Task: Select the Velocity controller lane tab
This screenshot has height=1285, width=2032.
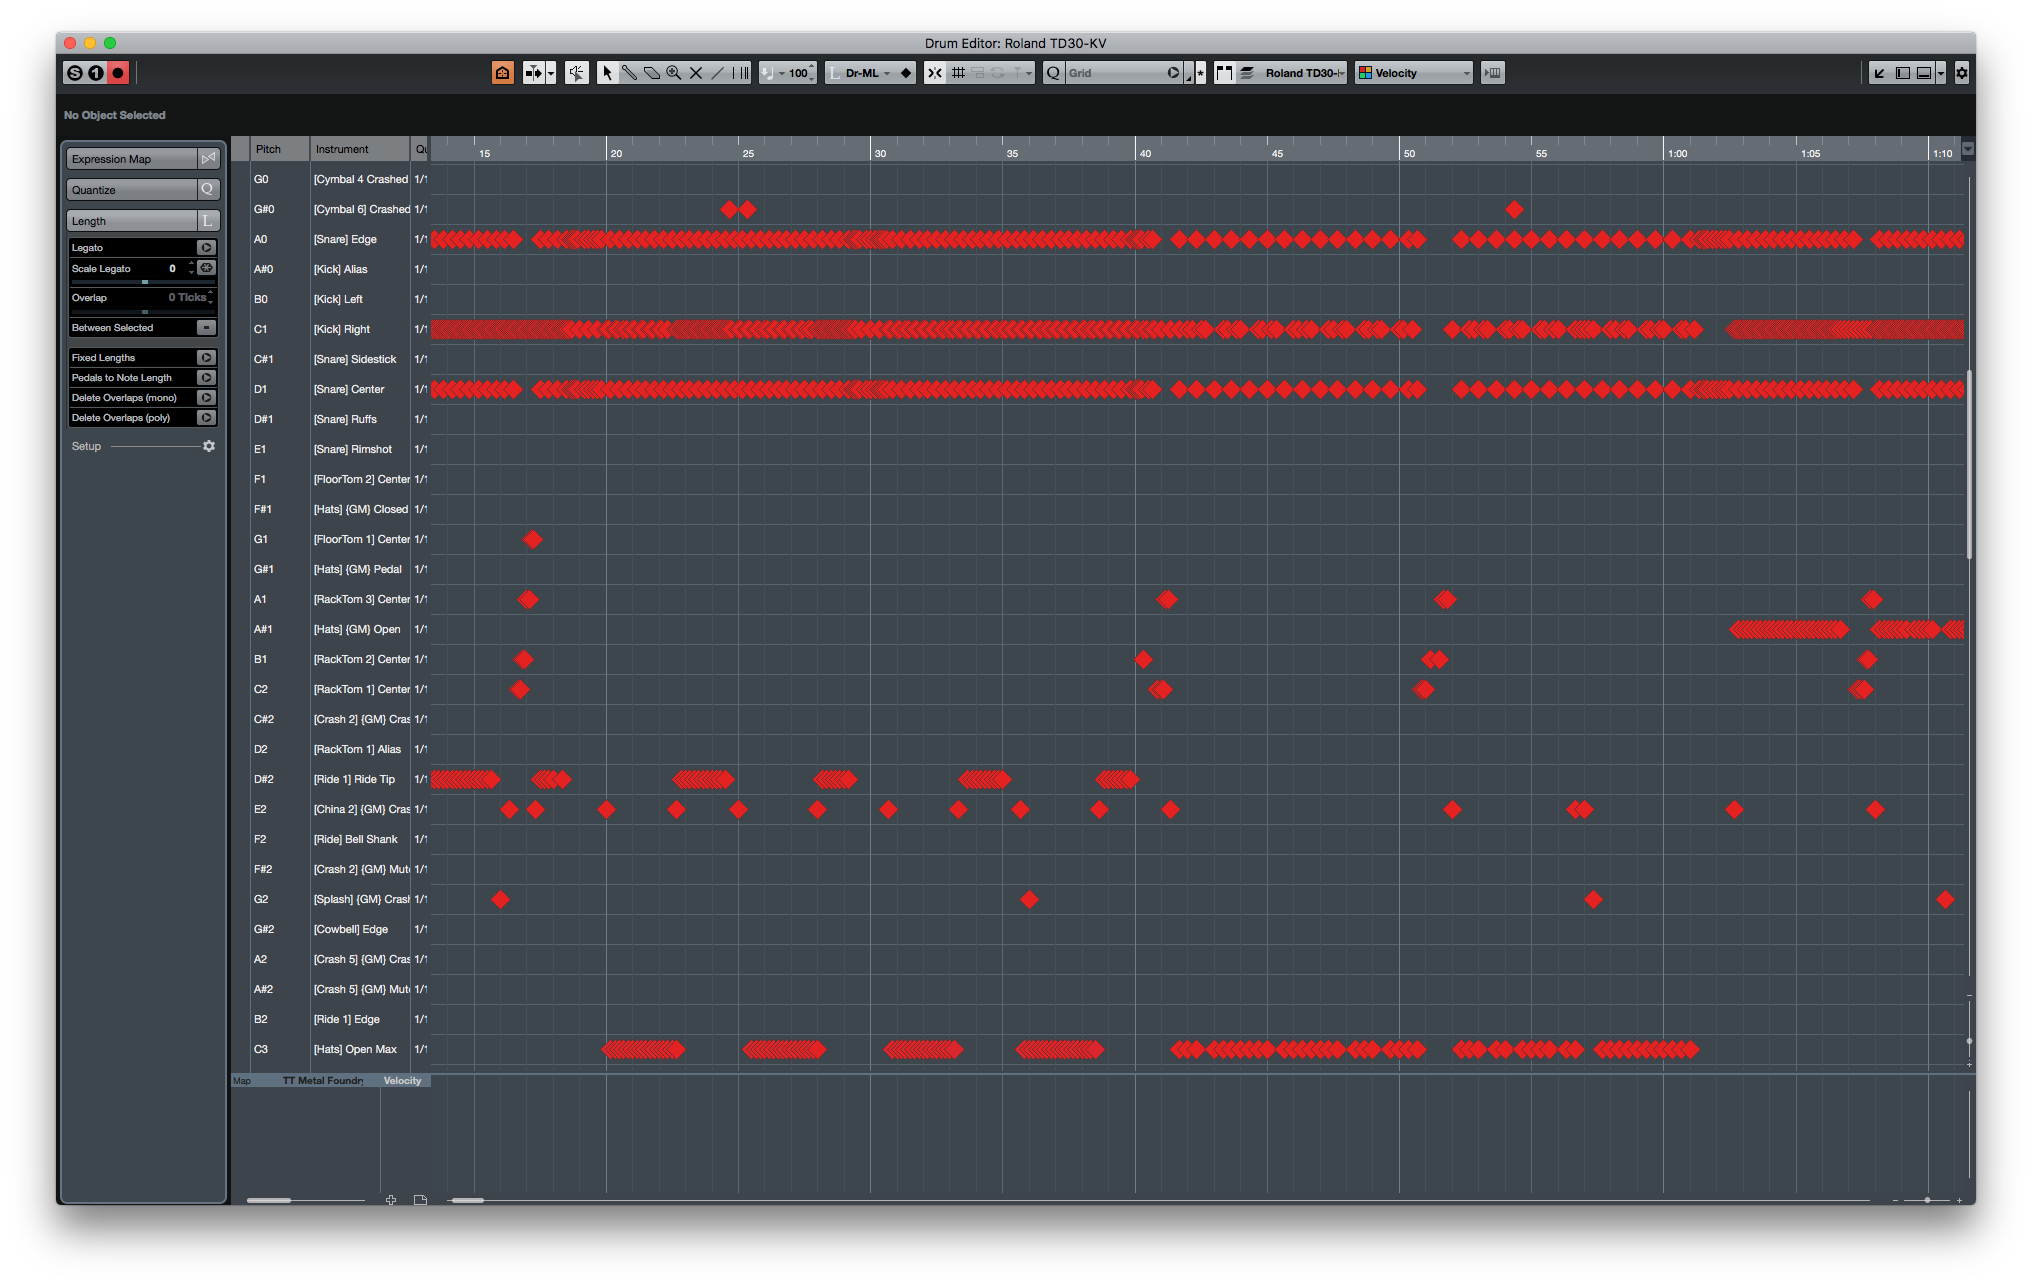Action: pos(402,1081)
